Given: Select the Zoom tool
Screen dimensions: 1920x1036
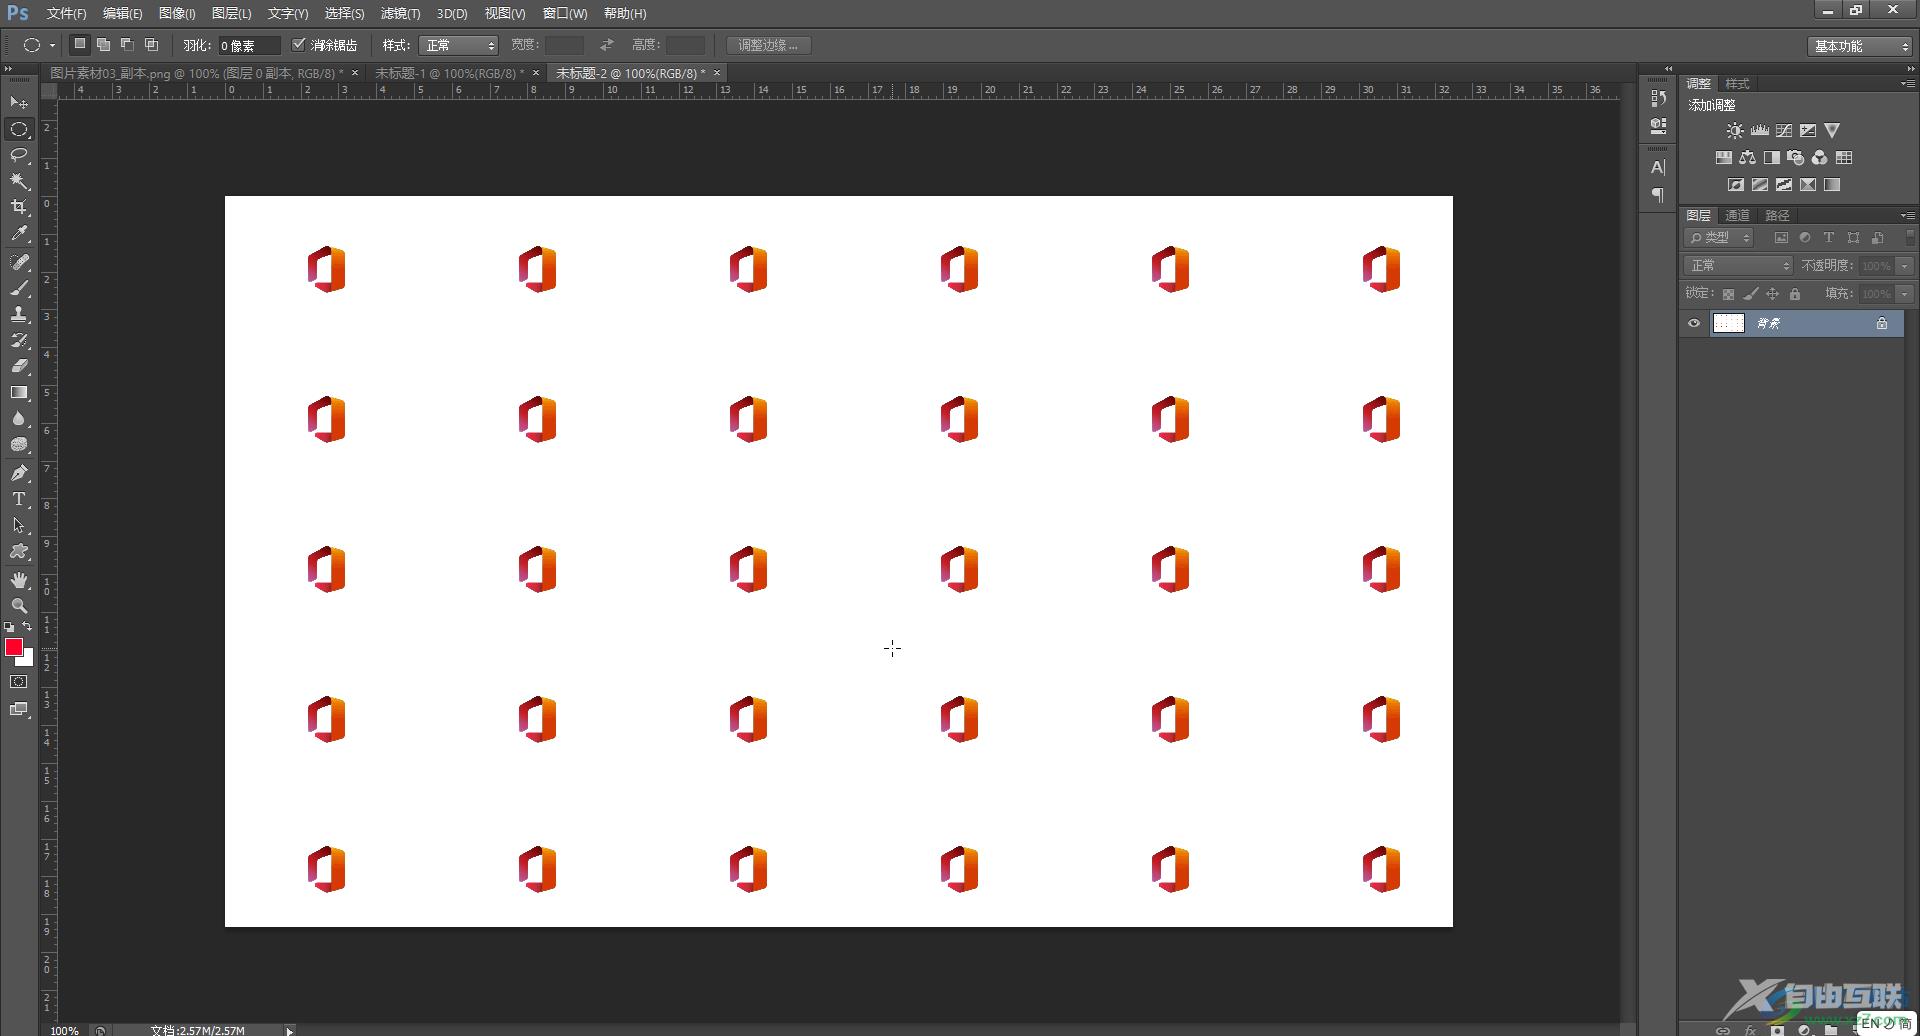Looking at the screenshot, I should [x=19, y=606].
